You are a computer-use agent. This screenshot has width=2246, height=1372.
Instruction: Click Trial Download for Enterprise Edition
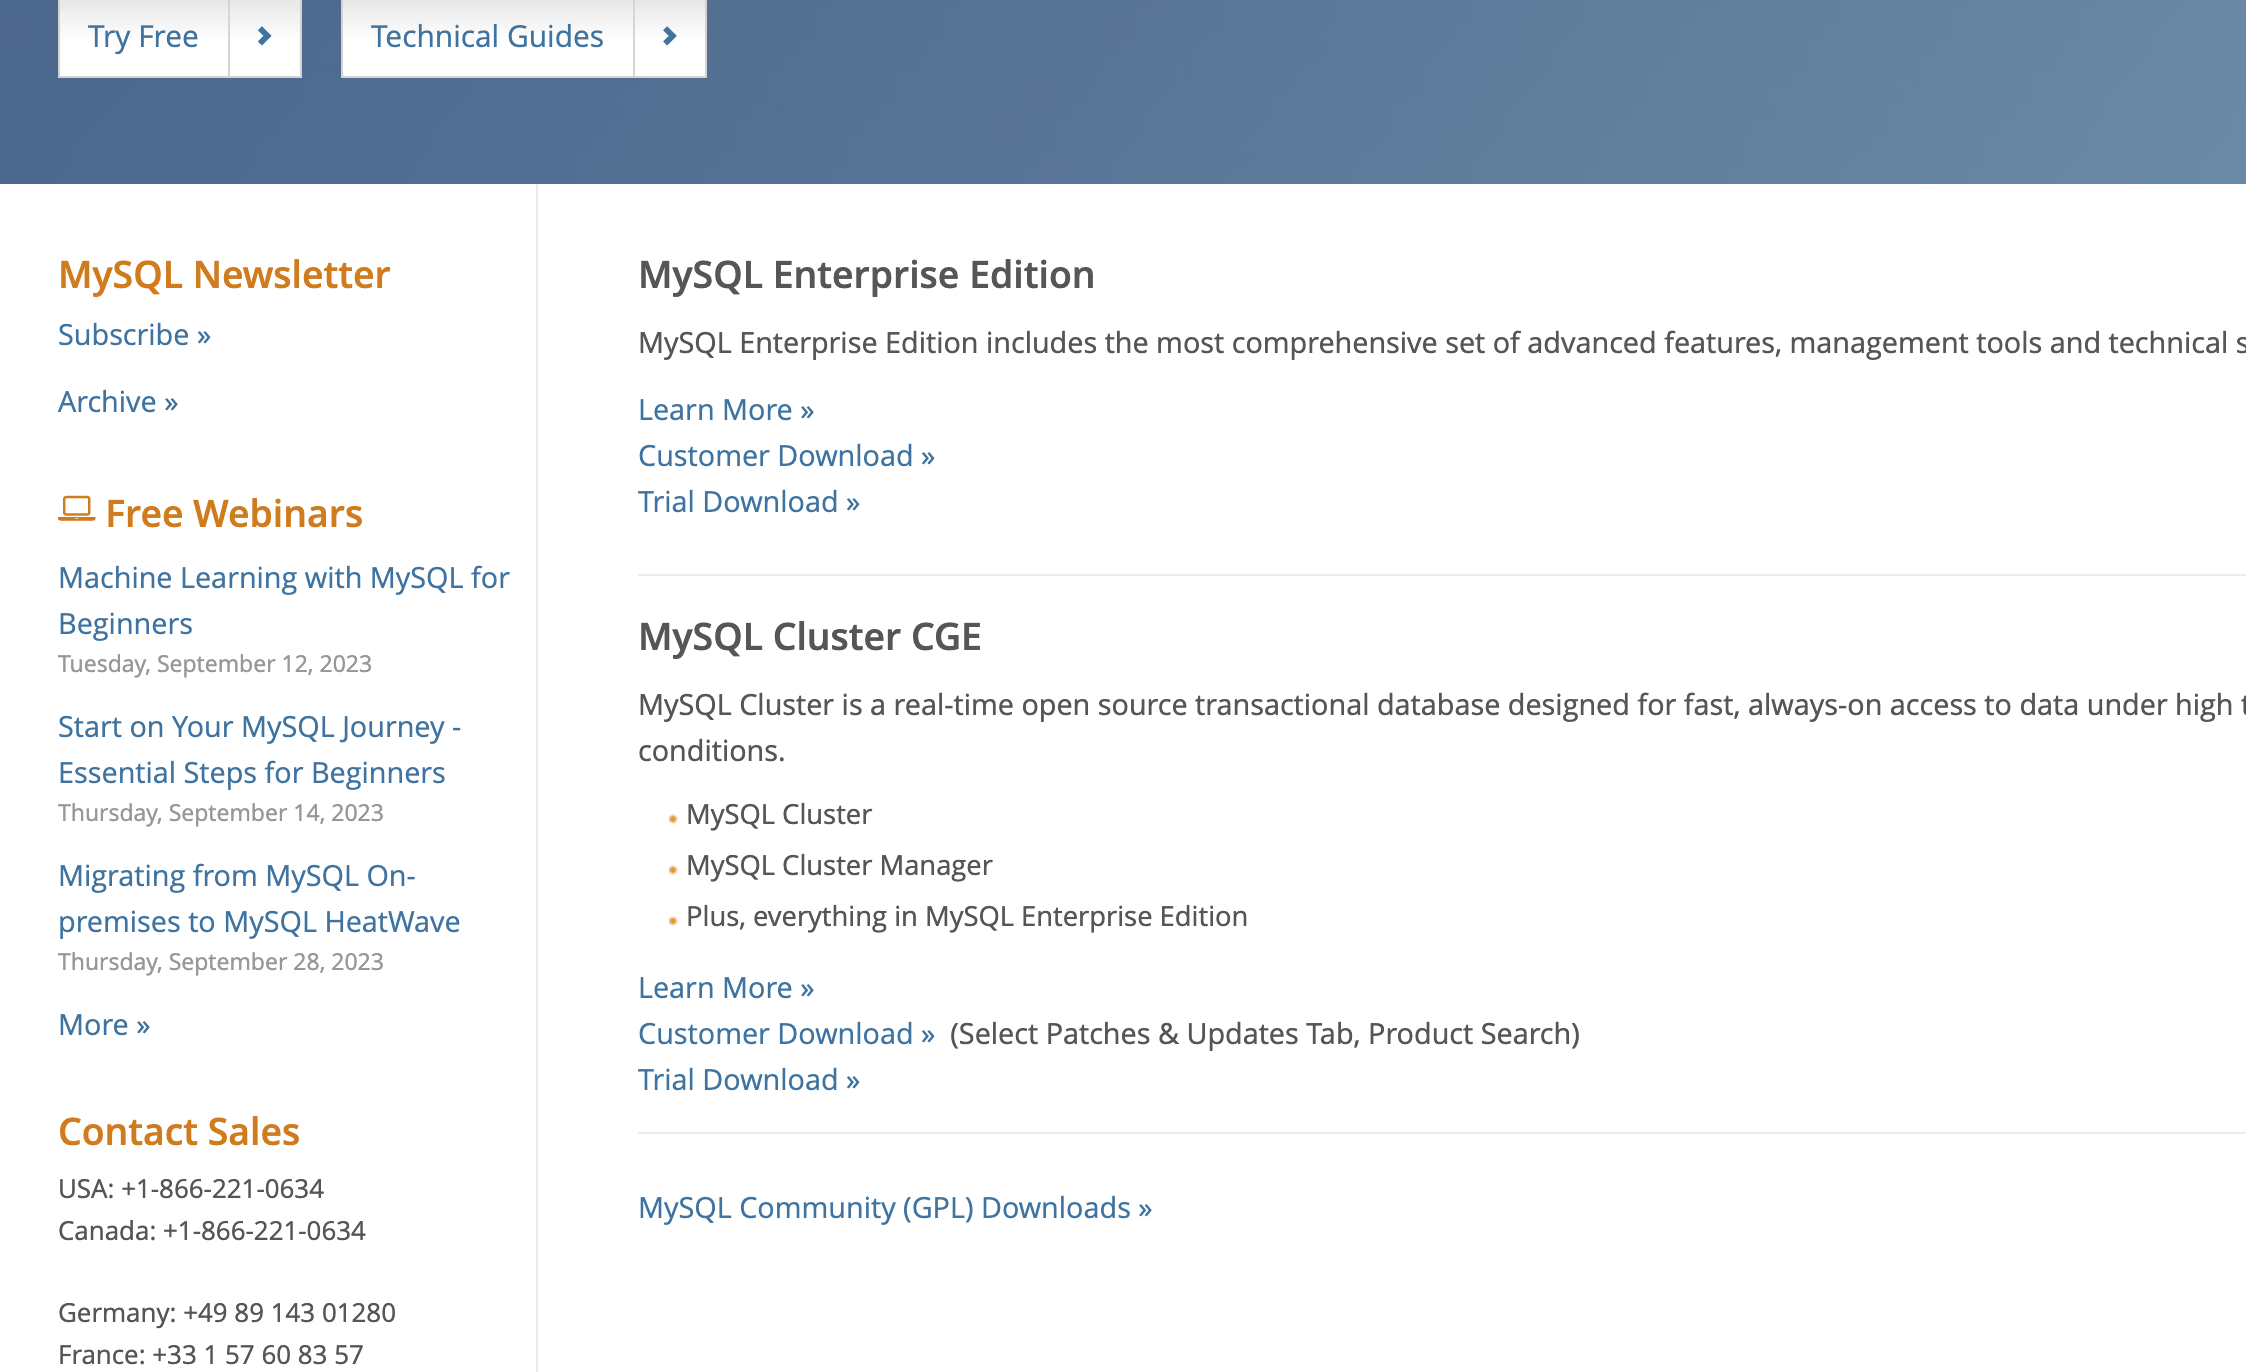pos(748,502)
